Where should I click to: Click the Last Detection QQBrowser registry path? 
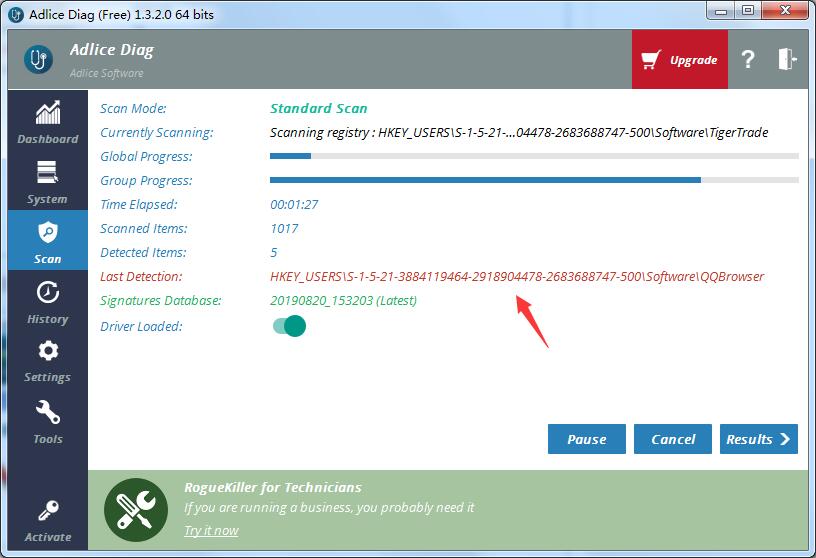click(517, 276)
